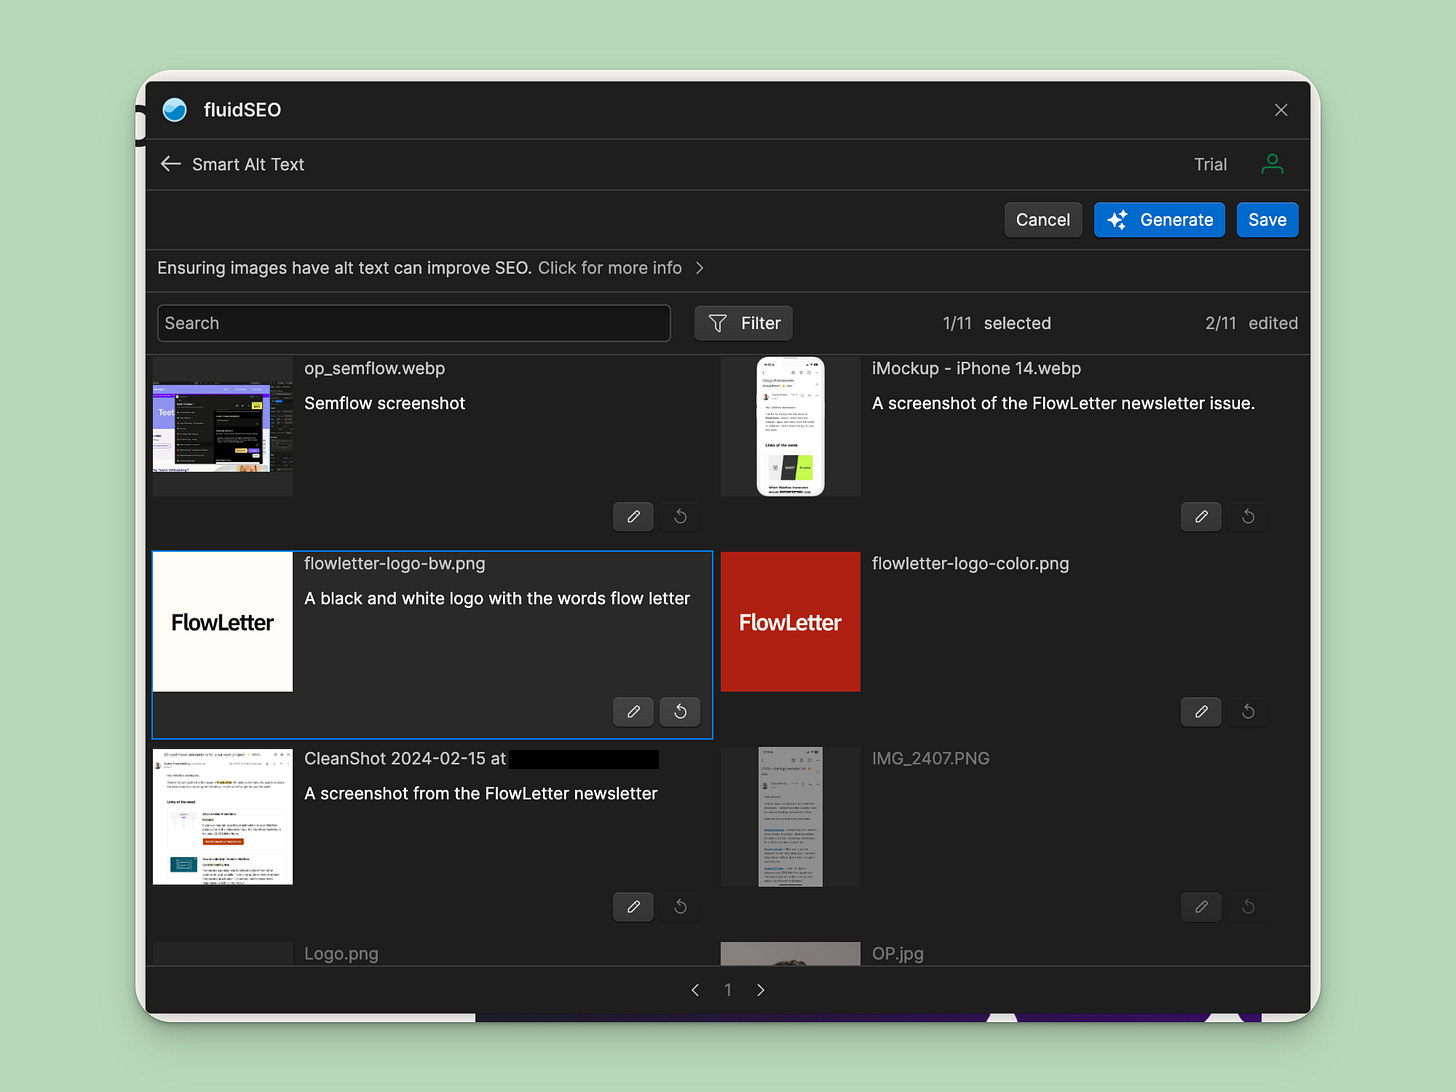
Task: Revert alt text for op_semflow.webp
Action: click(680, 517)
